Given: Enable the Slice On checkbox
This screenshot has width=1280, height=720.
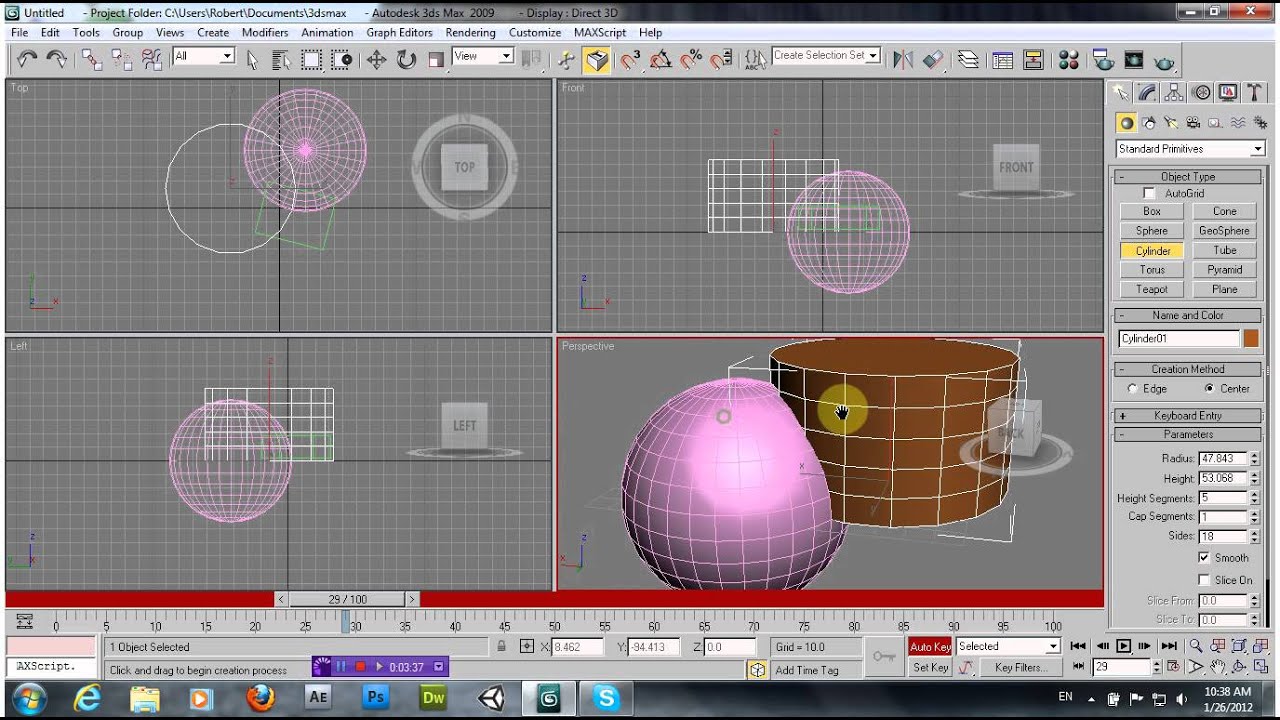Looking at the screenshot, I should [x=1204, y=580].
